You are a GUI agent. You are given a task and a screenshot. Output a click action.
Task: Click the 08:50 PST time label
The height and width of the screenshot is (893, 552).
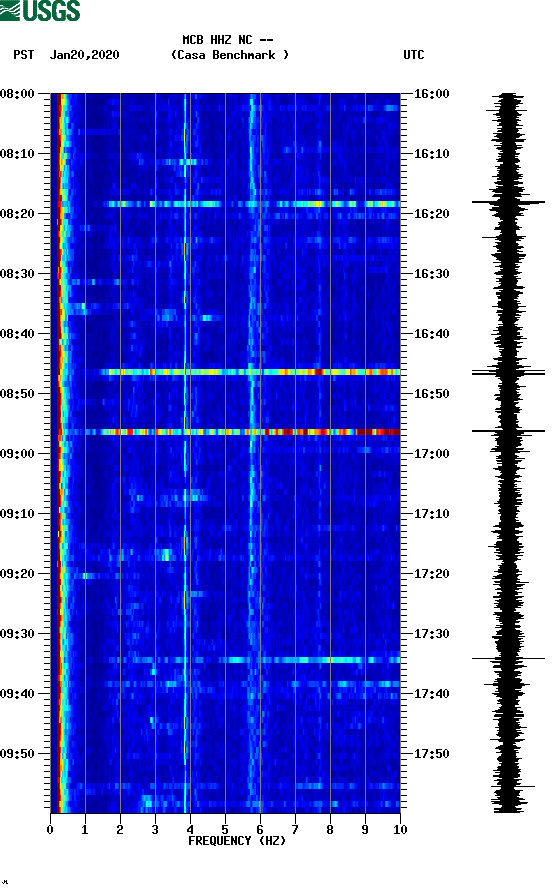coord(17,394)
